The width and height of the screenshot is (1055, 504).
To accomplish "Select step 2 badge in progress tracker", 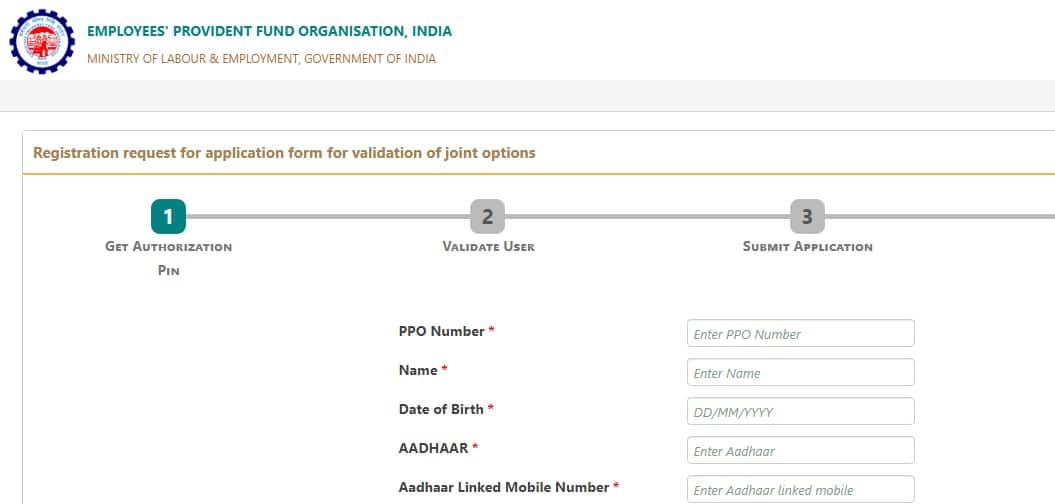I will coord(488,217).
